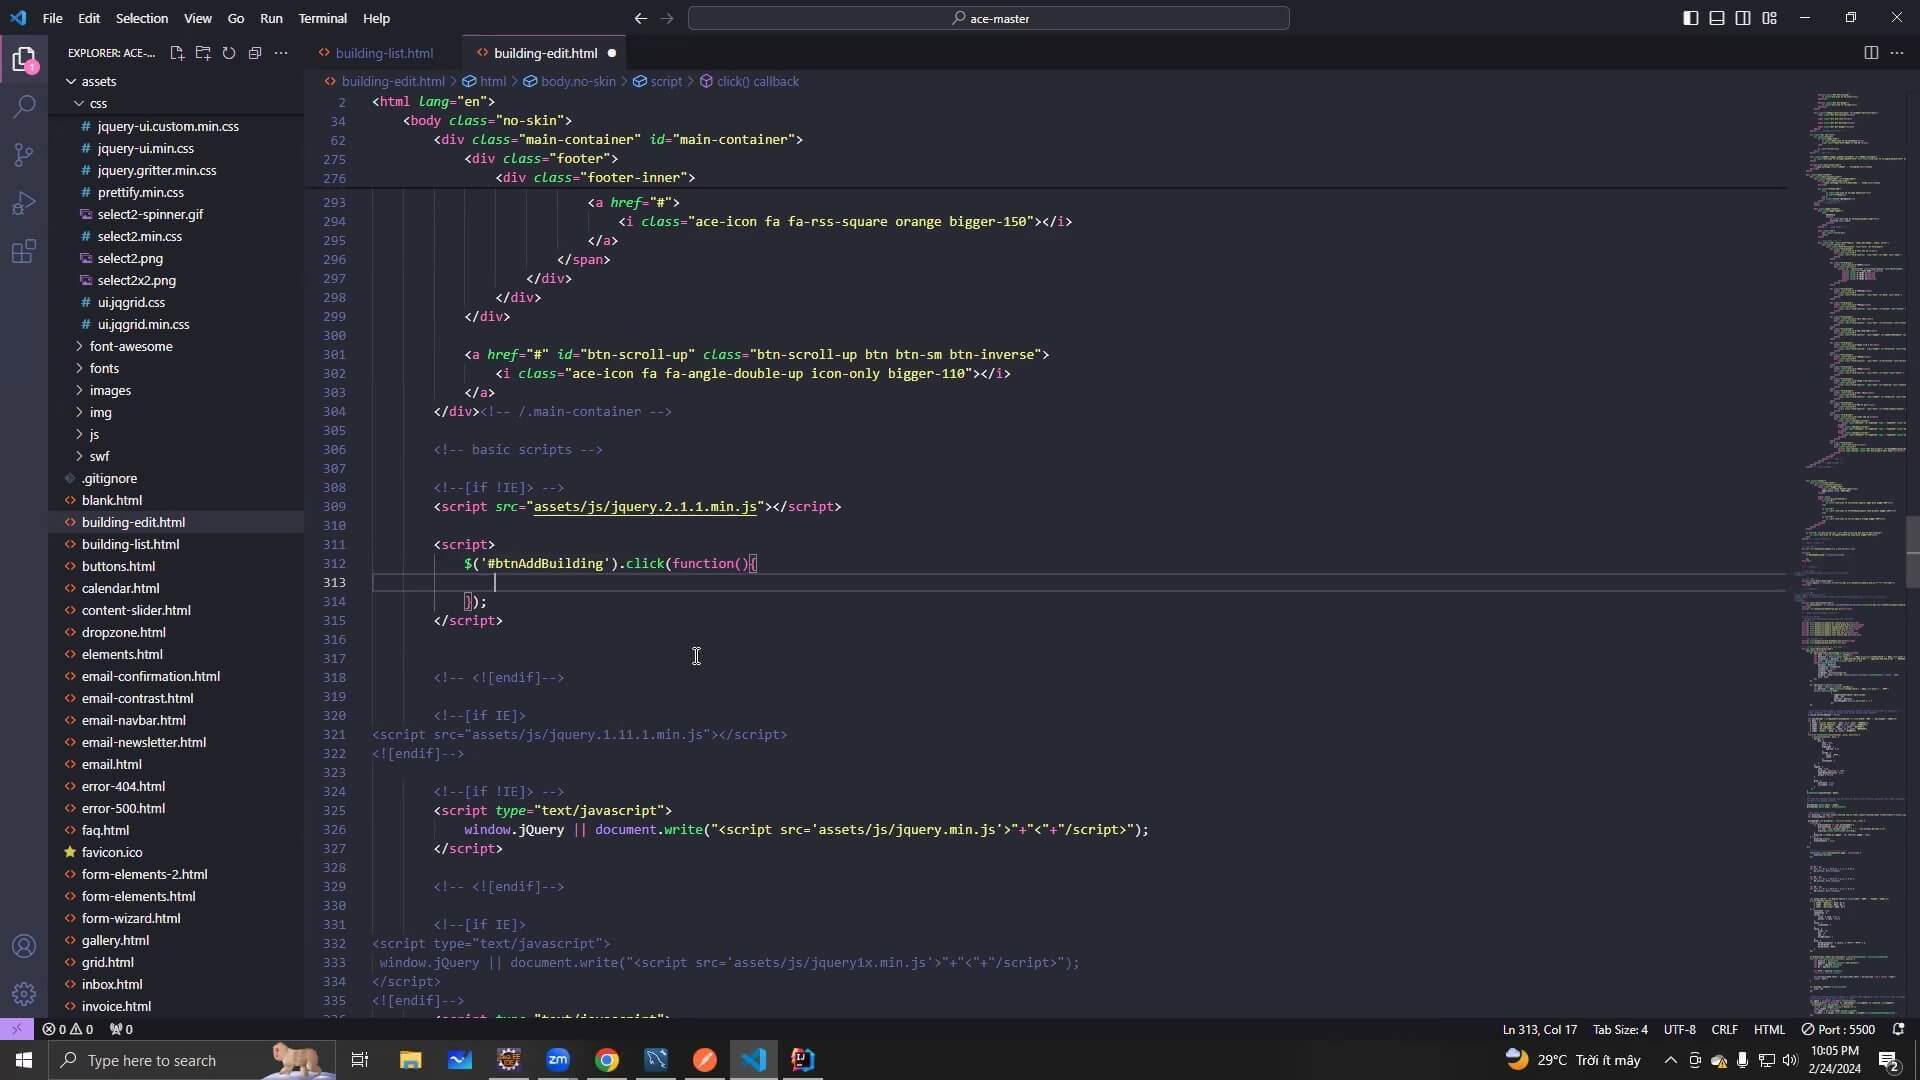Expand the fonts folder
Viewport: 1920px width, 1080px height.
104,368
